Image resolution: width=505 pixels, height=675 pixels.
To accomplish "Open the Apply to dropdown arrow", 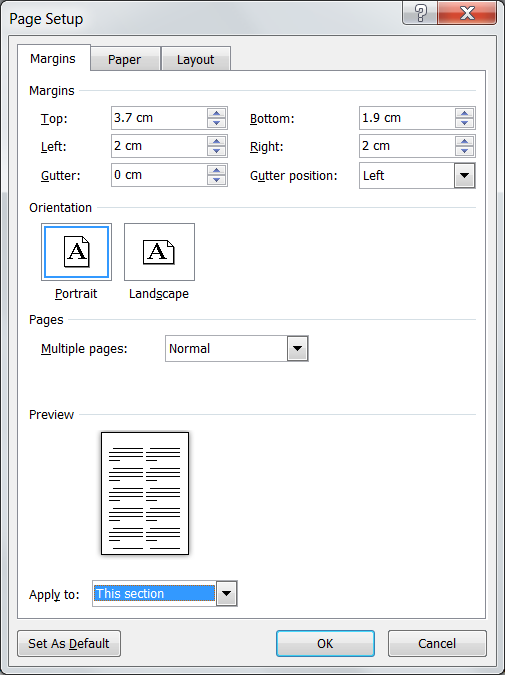I will (x=226, y=594).
